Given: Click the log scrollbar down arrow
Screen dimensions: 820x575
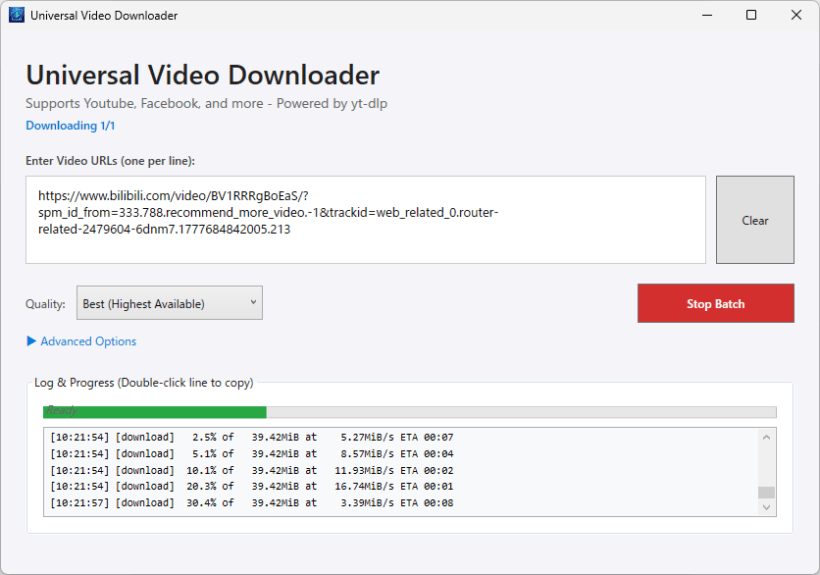Looking at the screenshot, I should click(766, 507).
